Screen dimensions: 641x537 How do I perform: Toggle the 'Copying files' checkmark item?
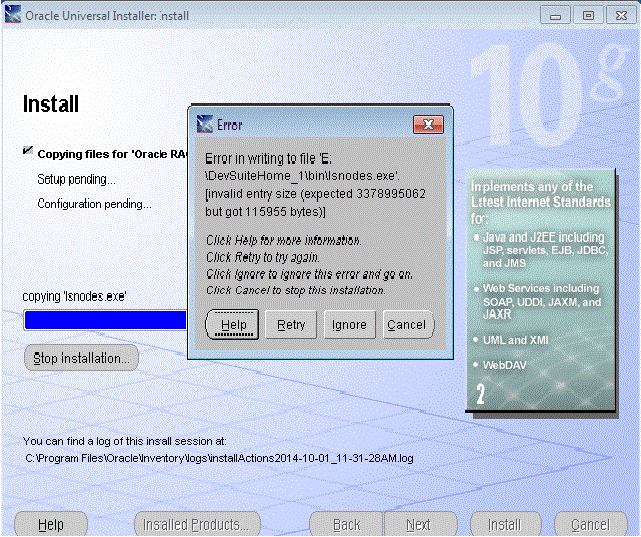(x=28, y=153)
